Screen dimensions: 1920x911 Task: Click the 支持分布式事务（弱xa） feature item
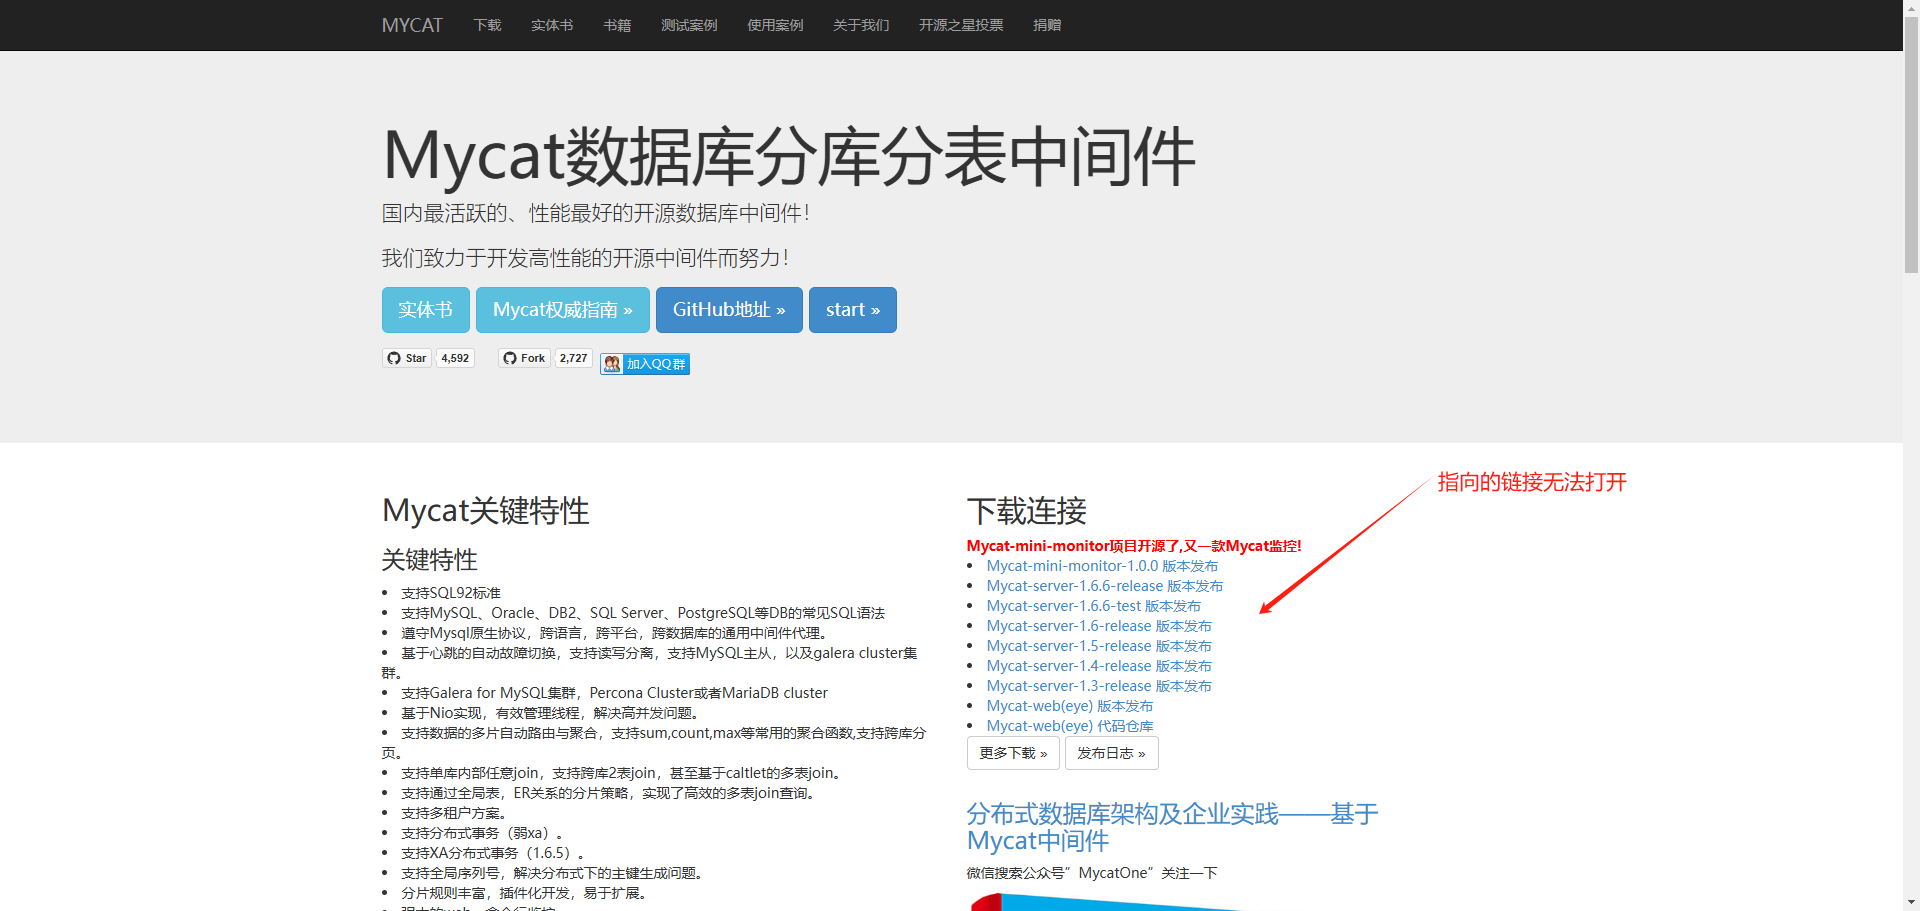point(483,833)
